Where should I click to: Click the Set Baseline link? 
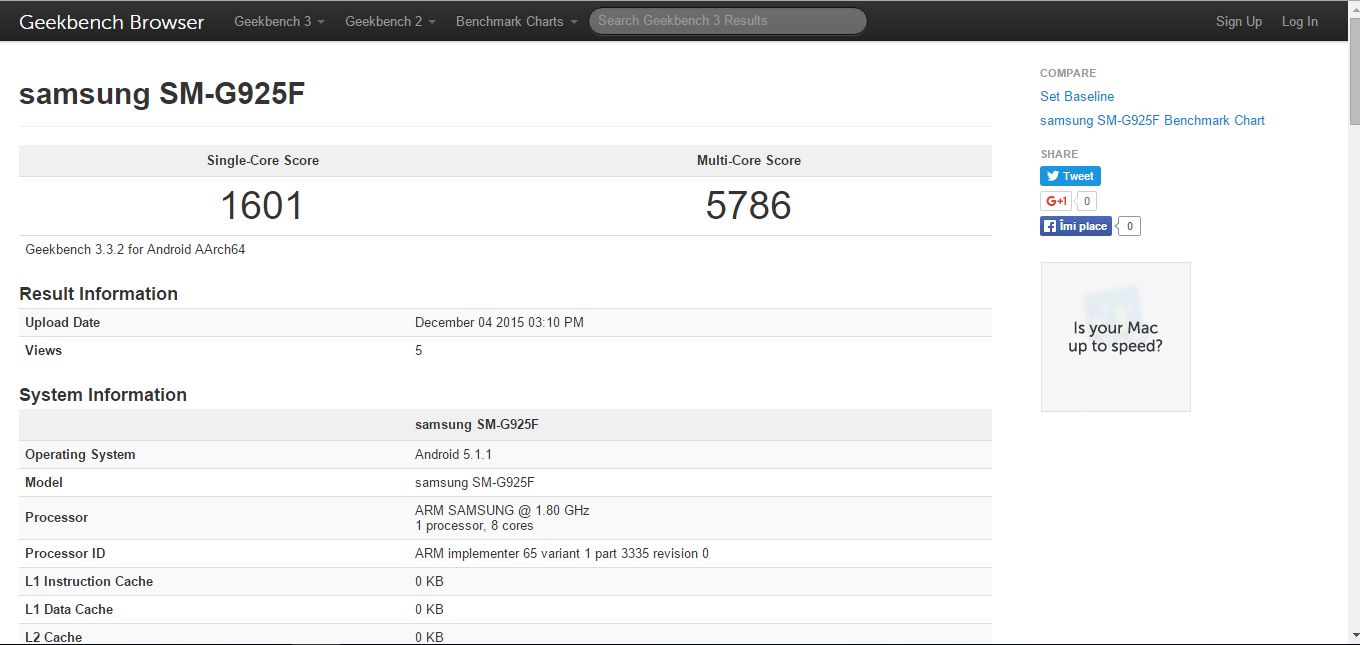click(x=1077, y=96)
